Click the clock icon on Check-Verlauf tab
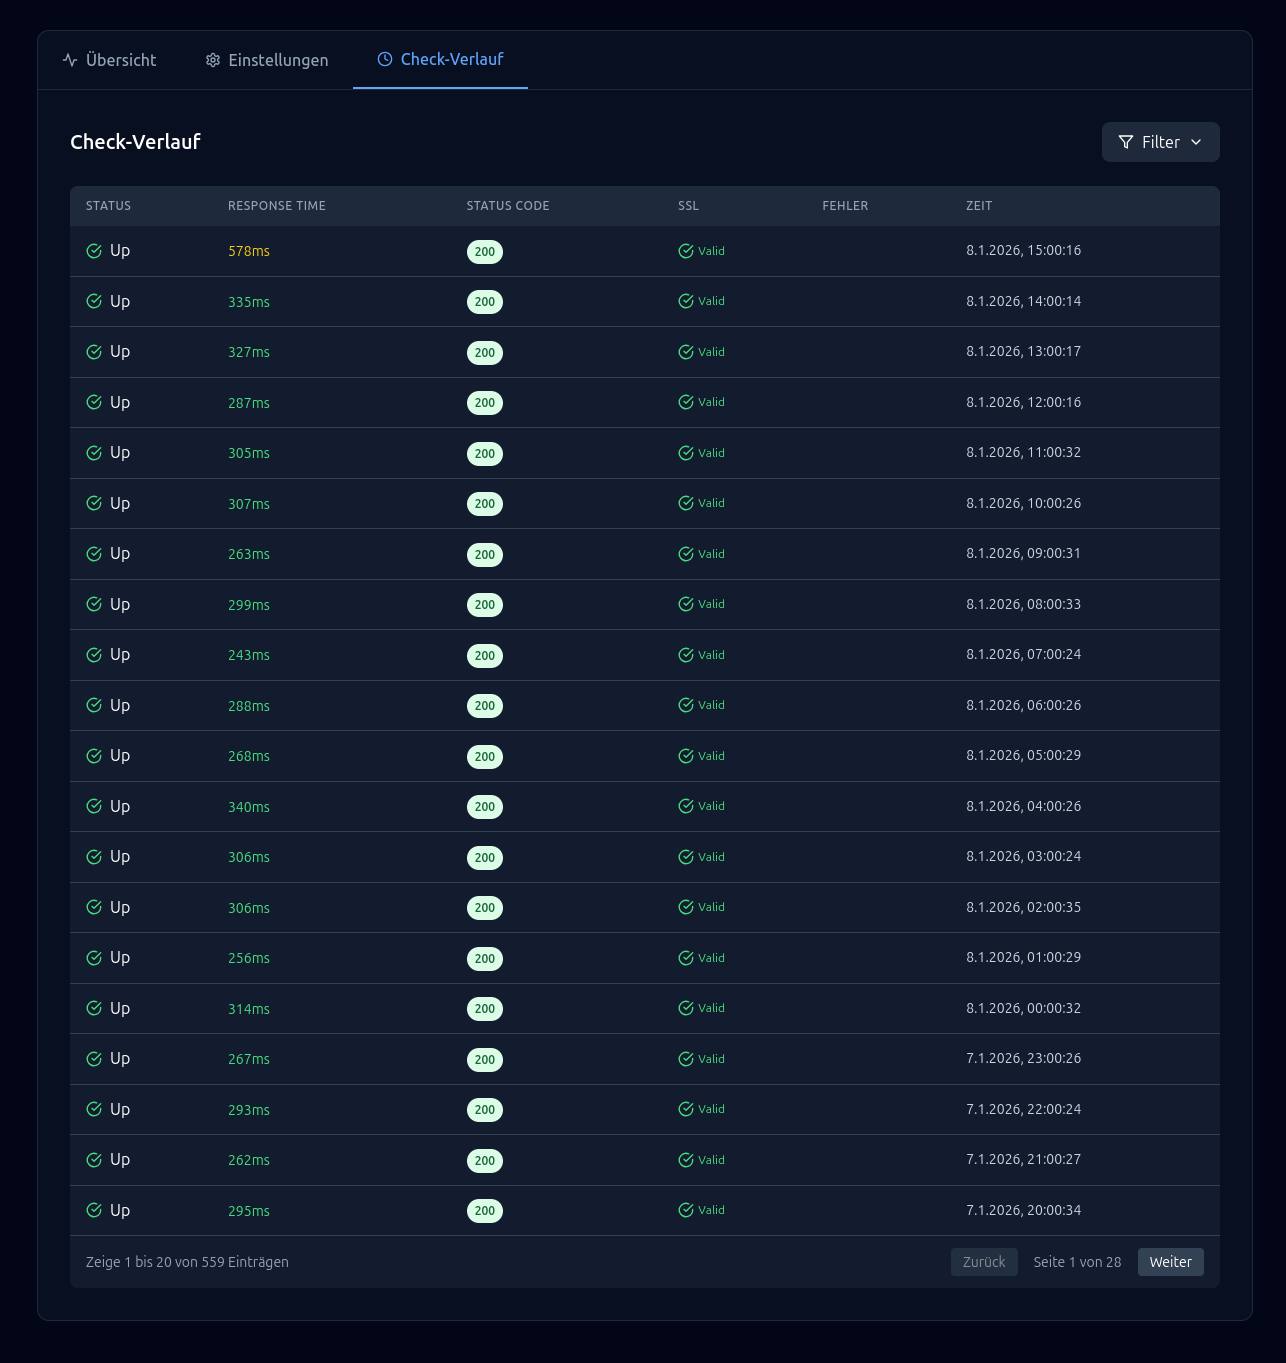The width and height of the screenshot is (1286, 1363). 385,60
